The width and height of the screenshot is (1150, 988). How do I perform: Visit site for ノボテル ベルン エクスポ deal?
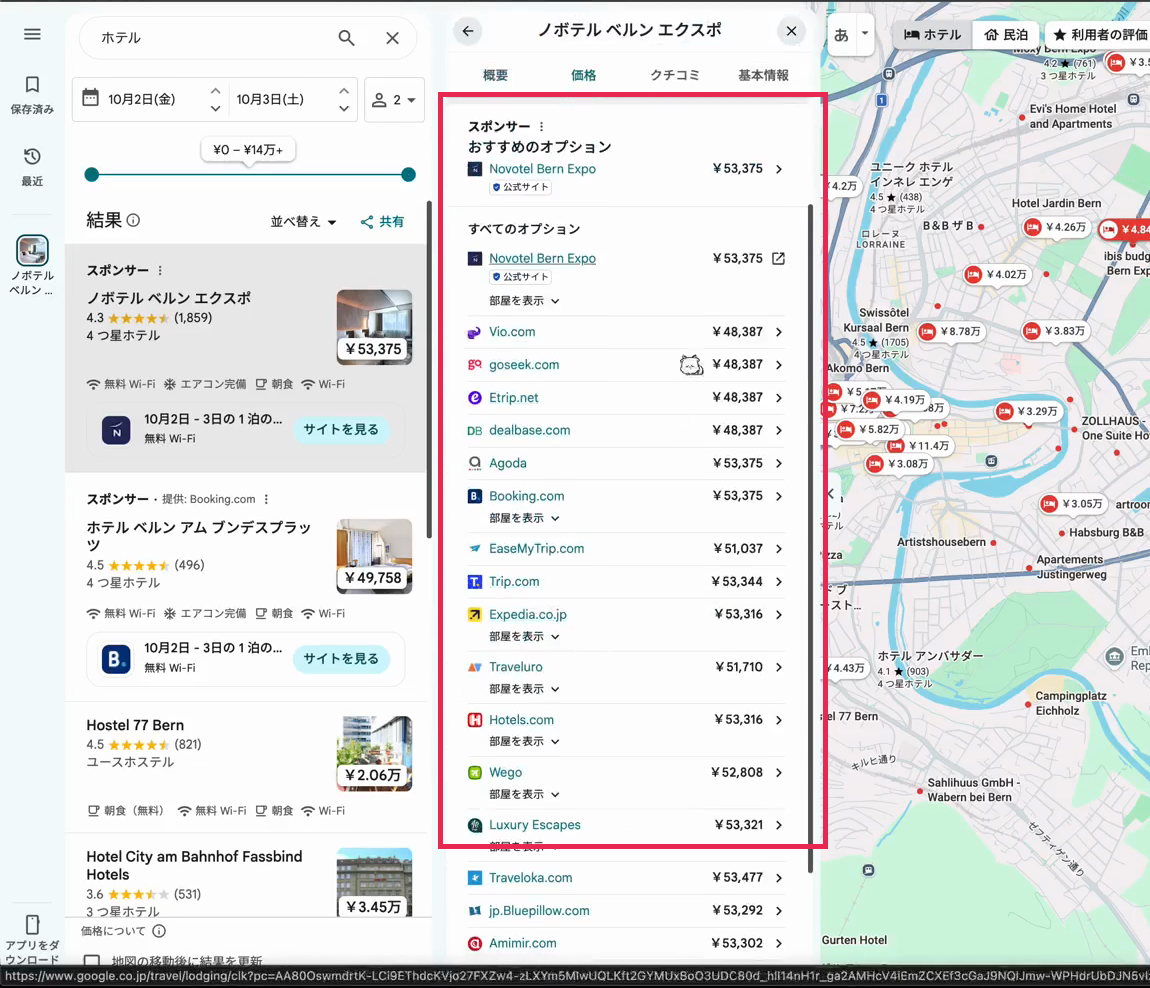pos(341,429)
